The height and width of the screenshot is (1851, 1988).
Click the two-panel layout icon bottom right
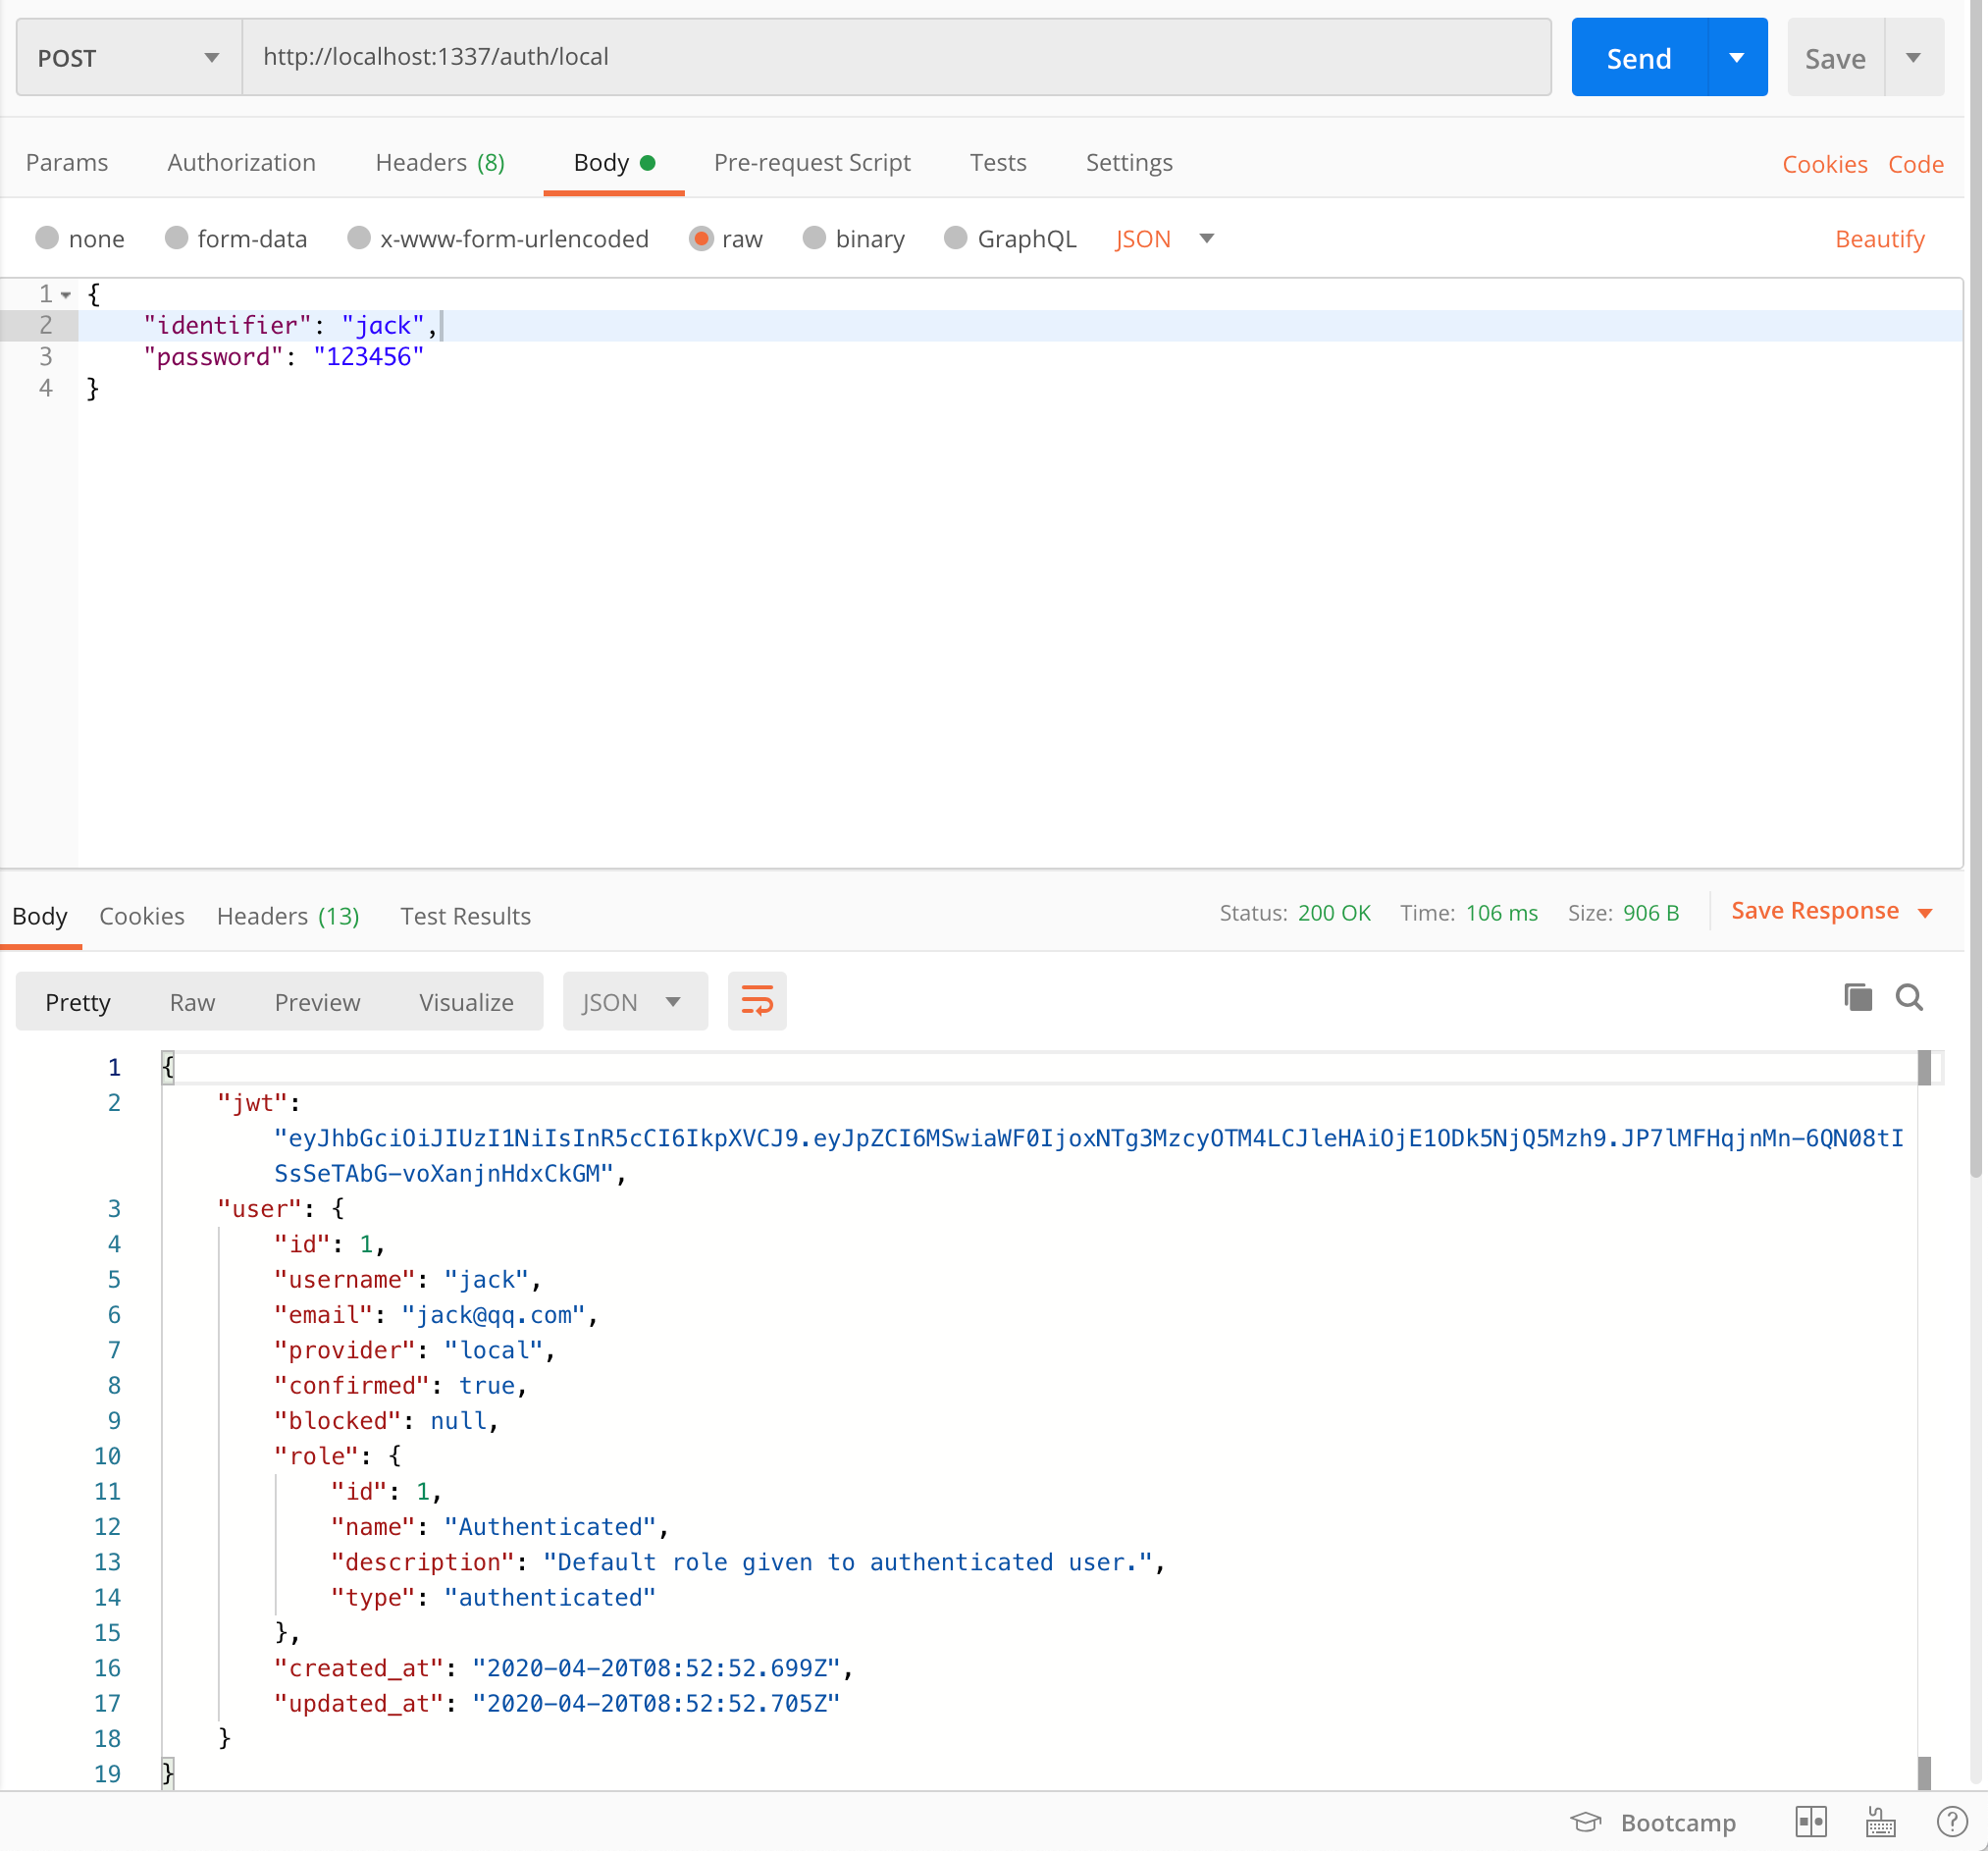click(x=1817, y=1818)
